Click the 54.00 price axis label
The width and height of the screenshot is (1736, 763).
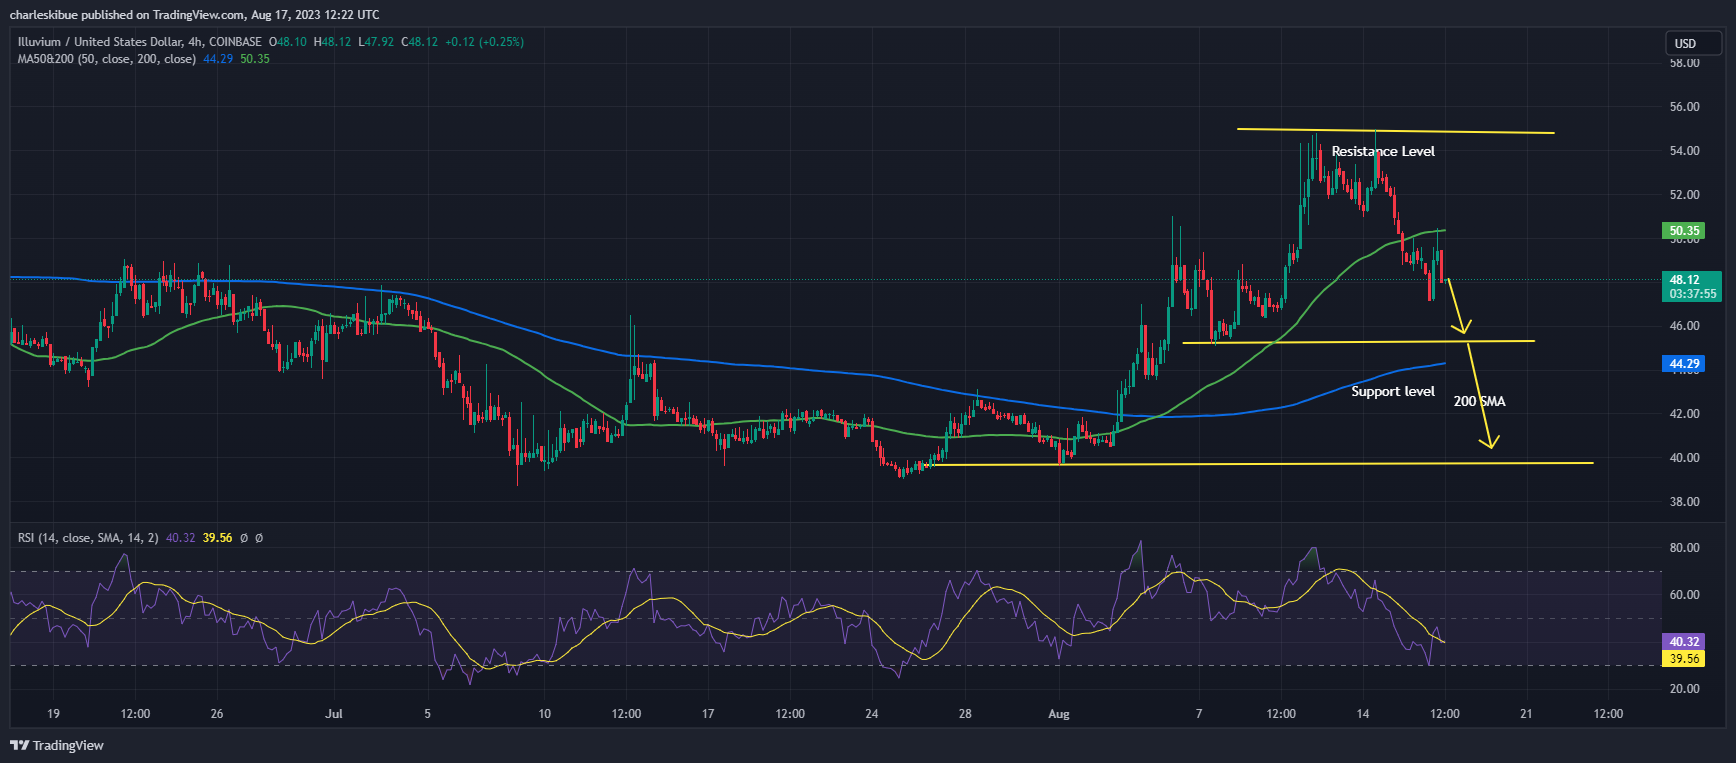(1685, 151)
